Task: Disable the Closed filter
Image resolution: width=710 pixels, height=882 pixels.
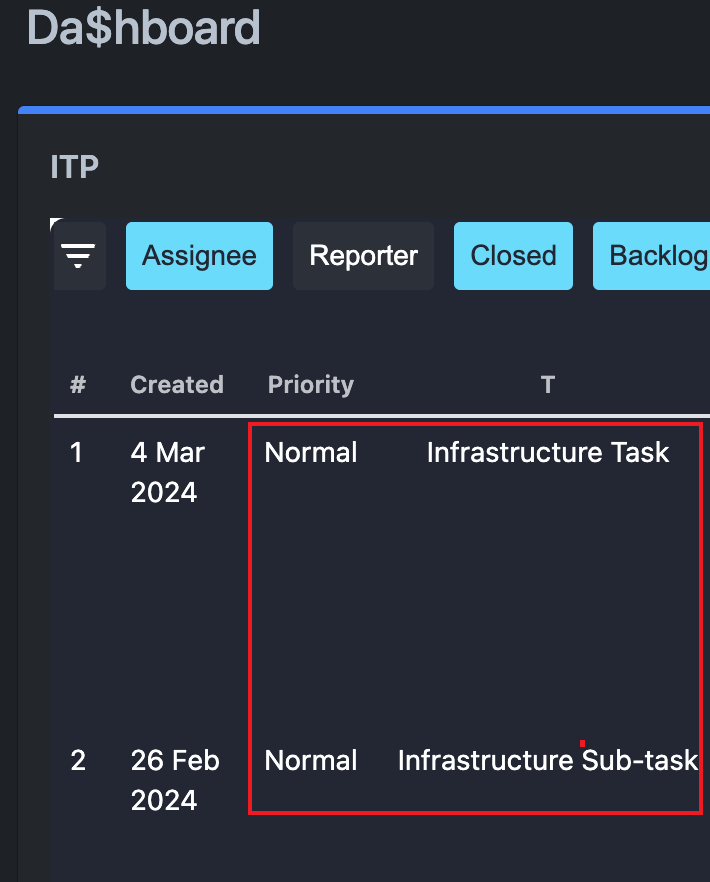Action: [x=513, y=256]
